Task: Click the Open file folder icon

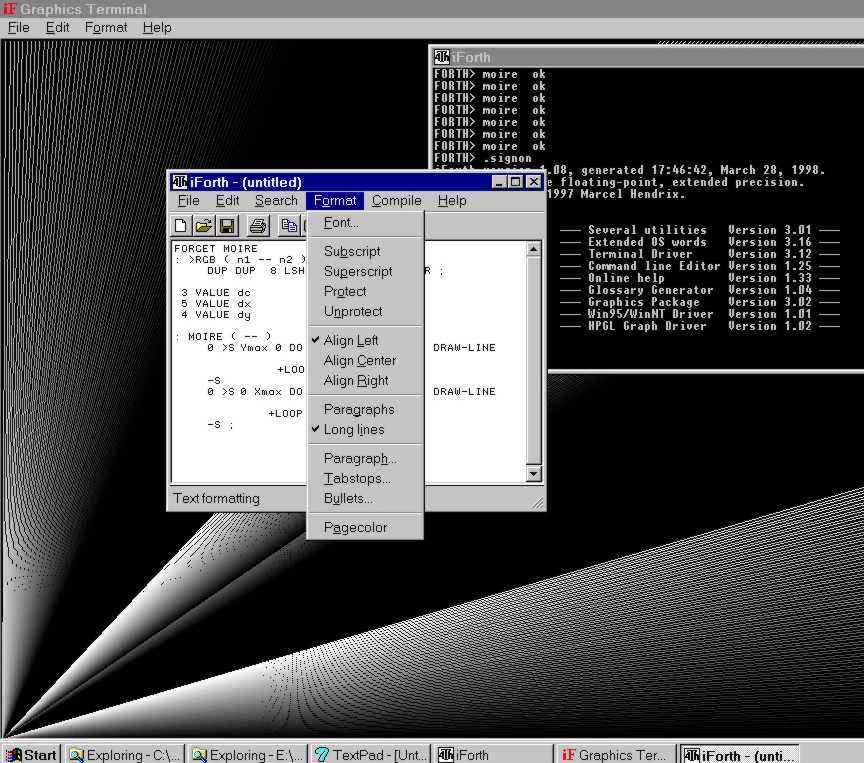Action: pos(203,226)
